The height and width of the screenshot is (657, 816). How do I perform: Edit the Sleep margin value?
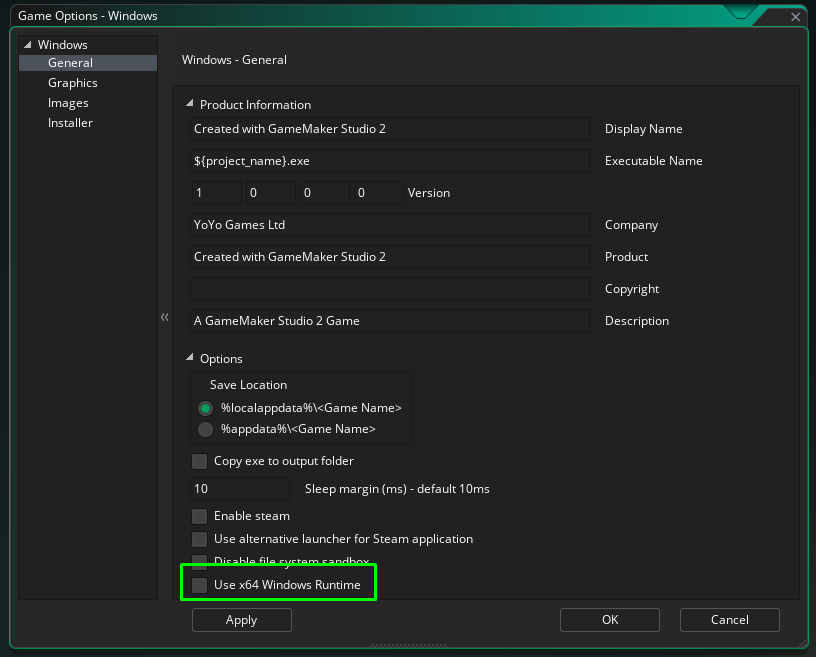239,488
